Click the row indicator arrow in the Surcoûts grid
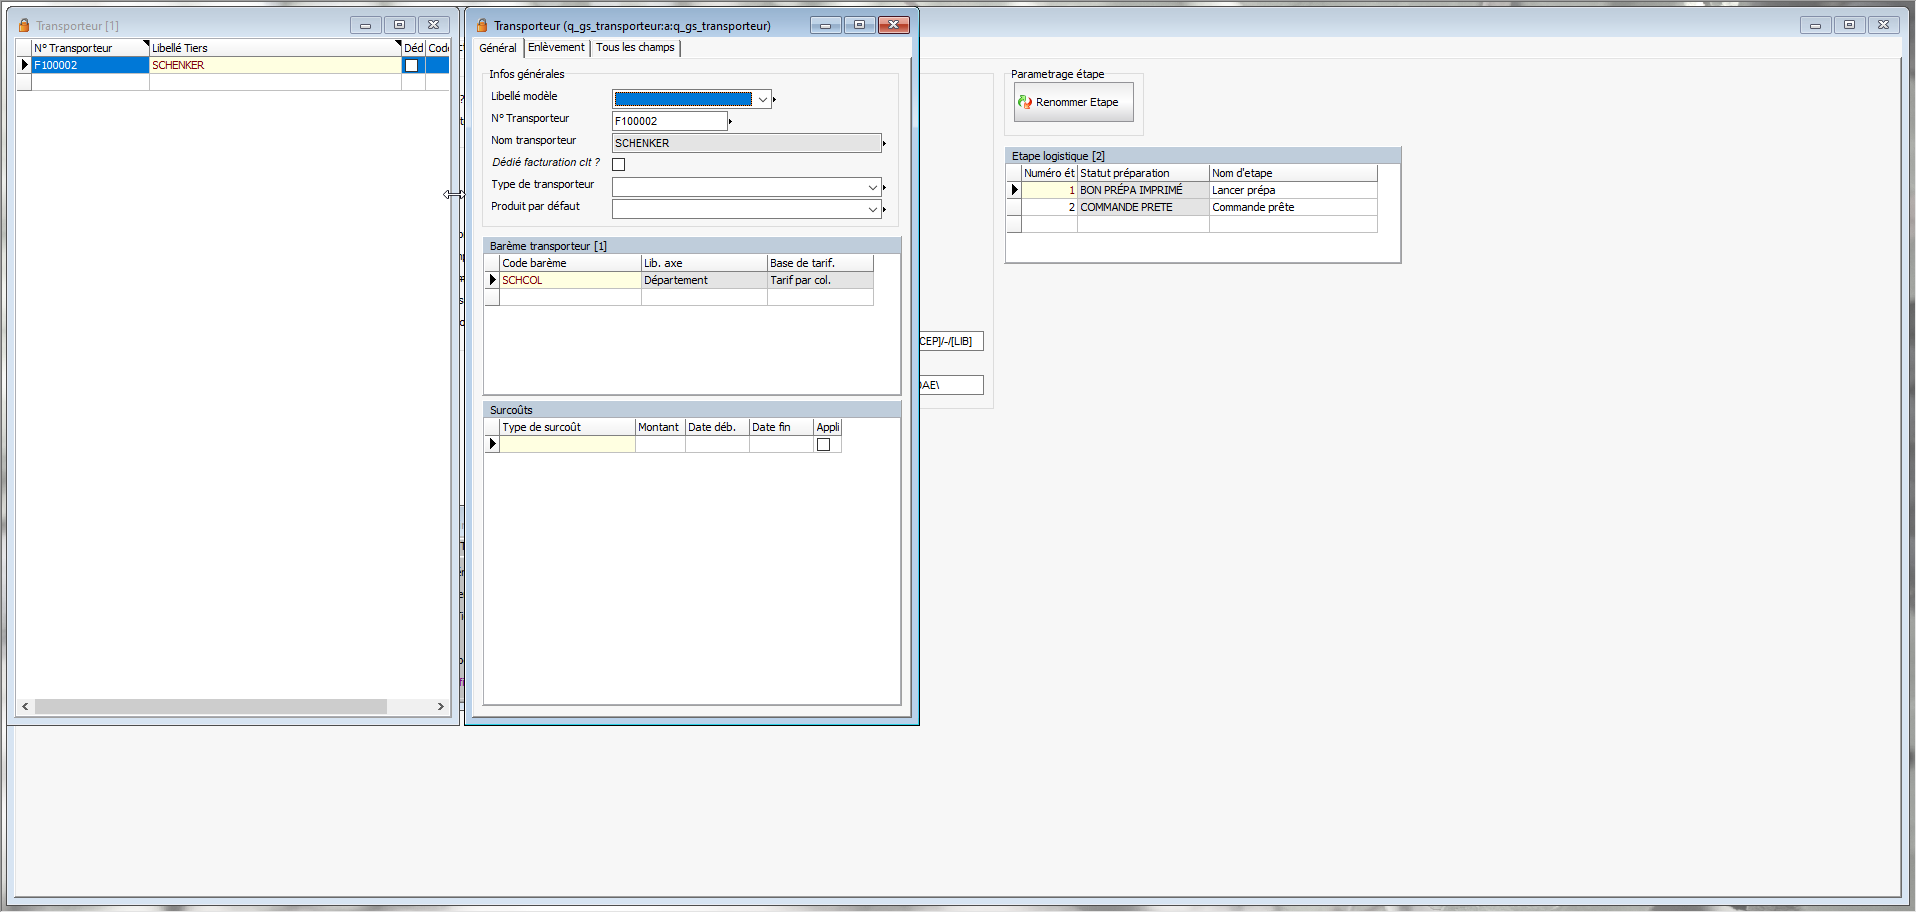This screenshot has width=1917, height=913. pyautogui.click(x=492, y=444)
